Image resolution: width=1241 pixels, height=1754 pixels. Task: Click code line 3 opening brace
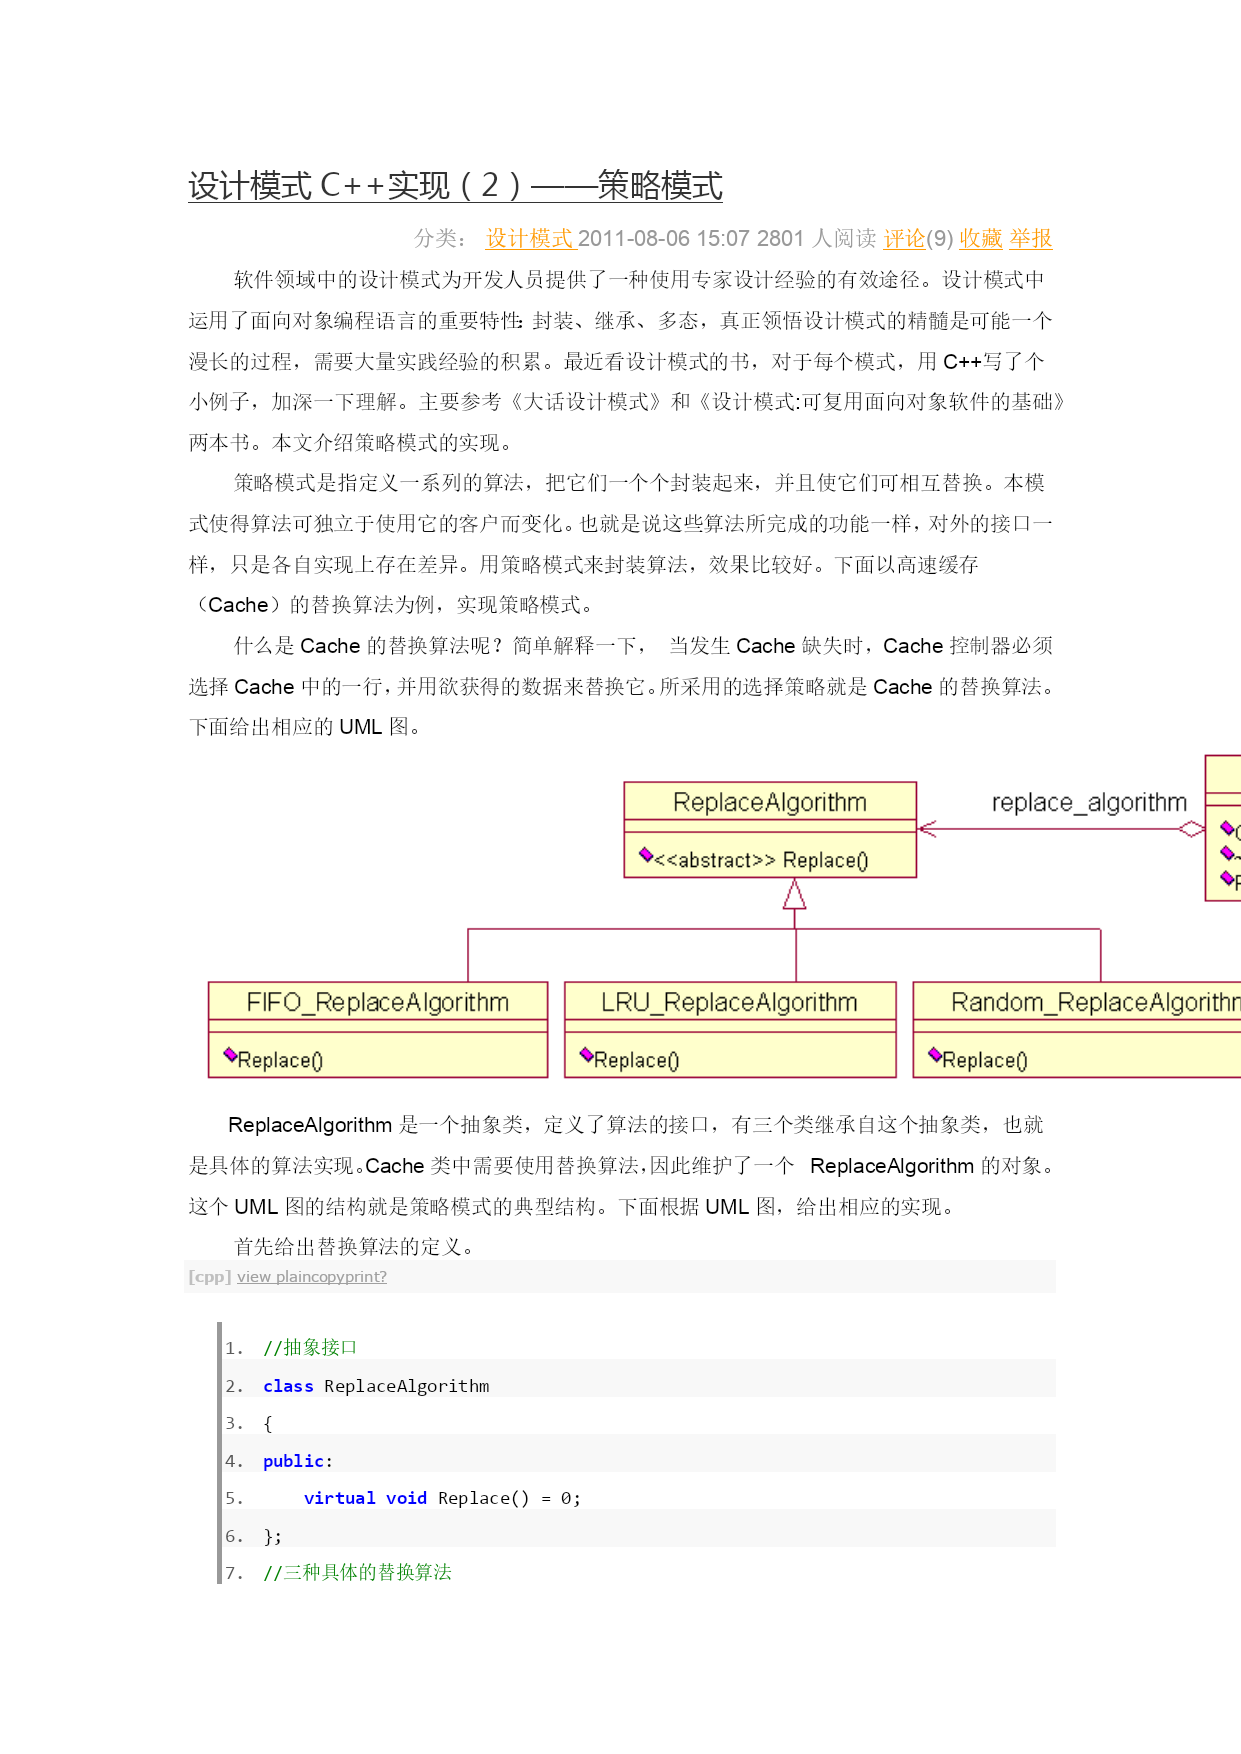click(x=268, y=1423)
